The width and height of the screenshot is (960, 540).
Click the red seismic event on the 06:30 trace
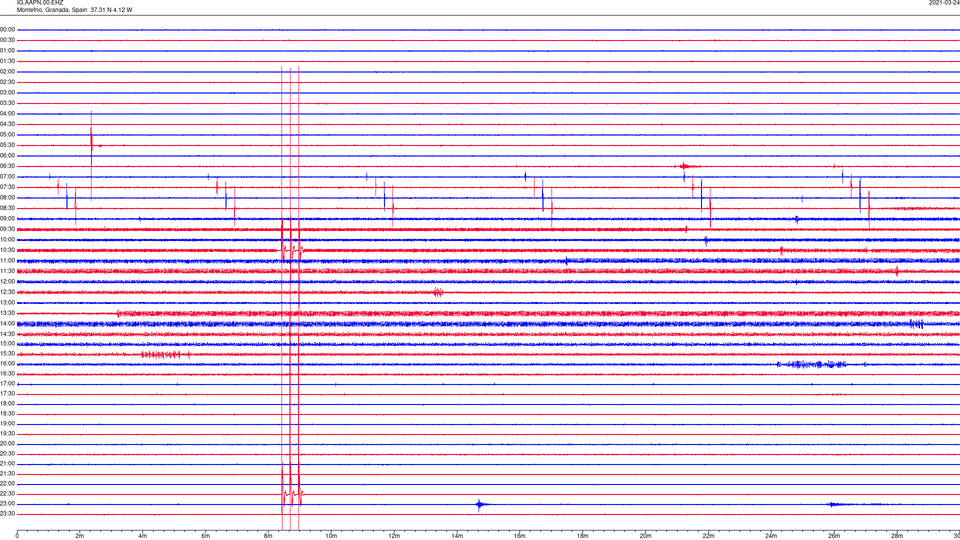[x=686, y=166]
